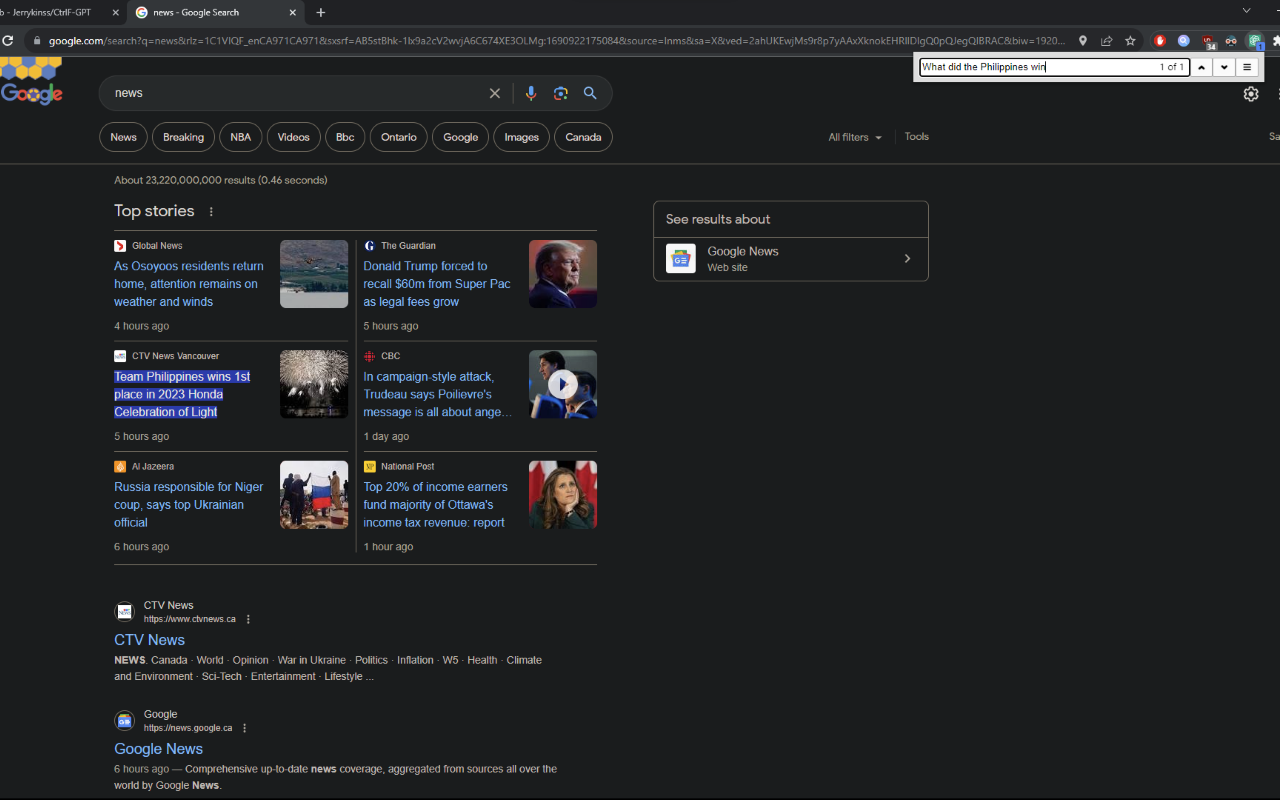Go to next match in find popup
Image resolution: width=1280 pixels, height=800 pixels.
(1224, 67)
